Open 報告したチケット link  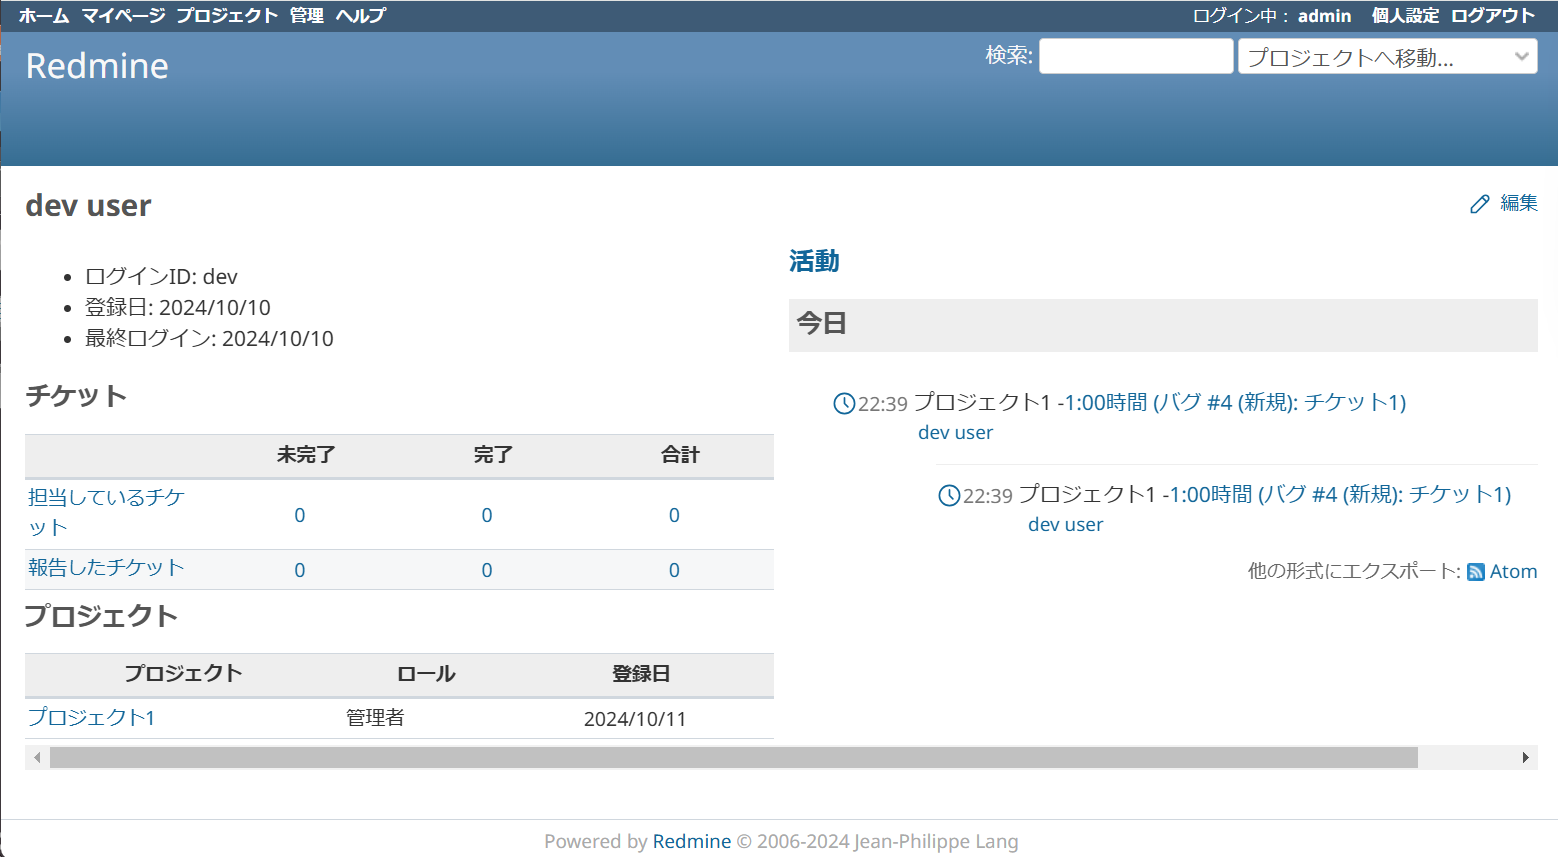point(106,567)
